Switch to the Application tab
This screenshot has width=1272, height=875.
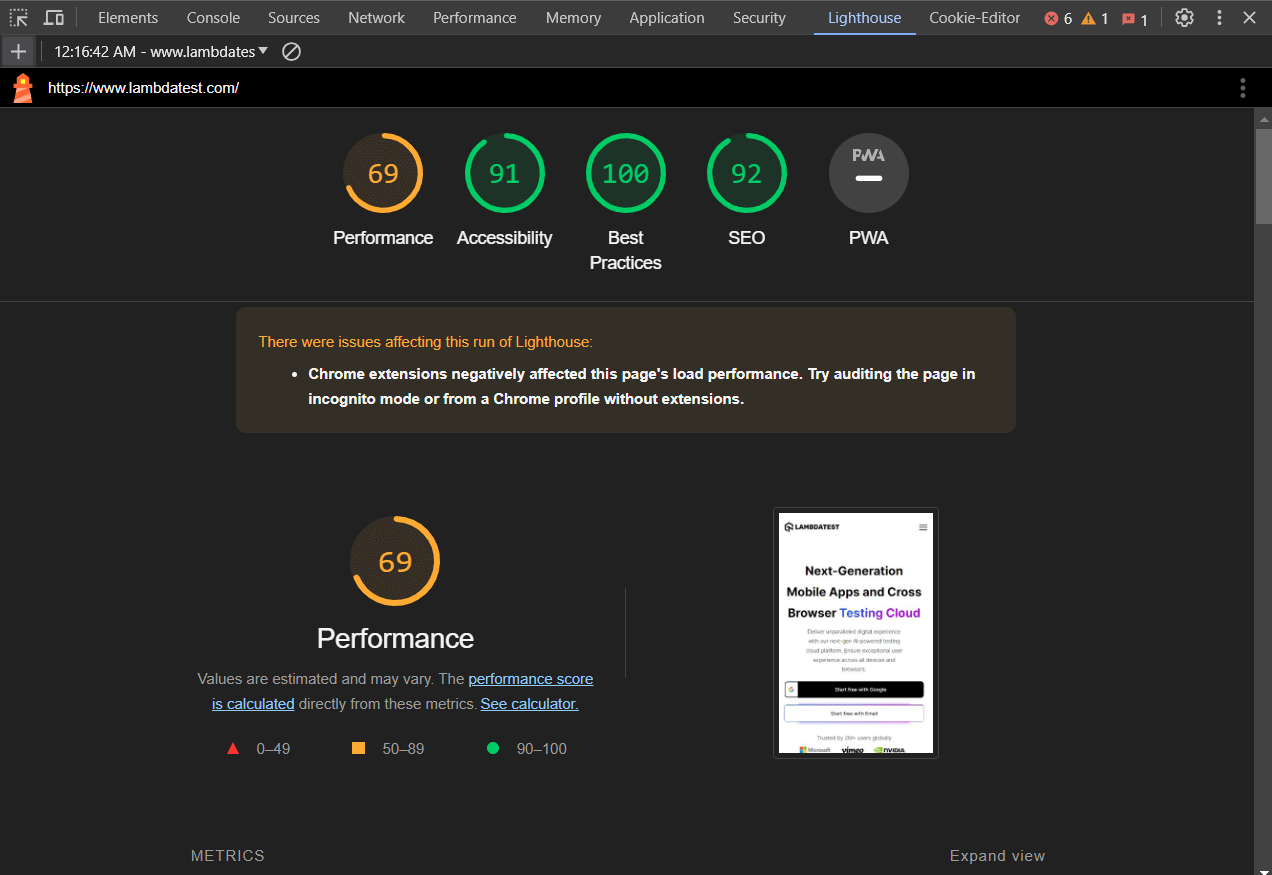click(x=667, y=18)
